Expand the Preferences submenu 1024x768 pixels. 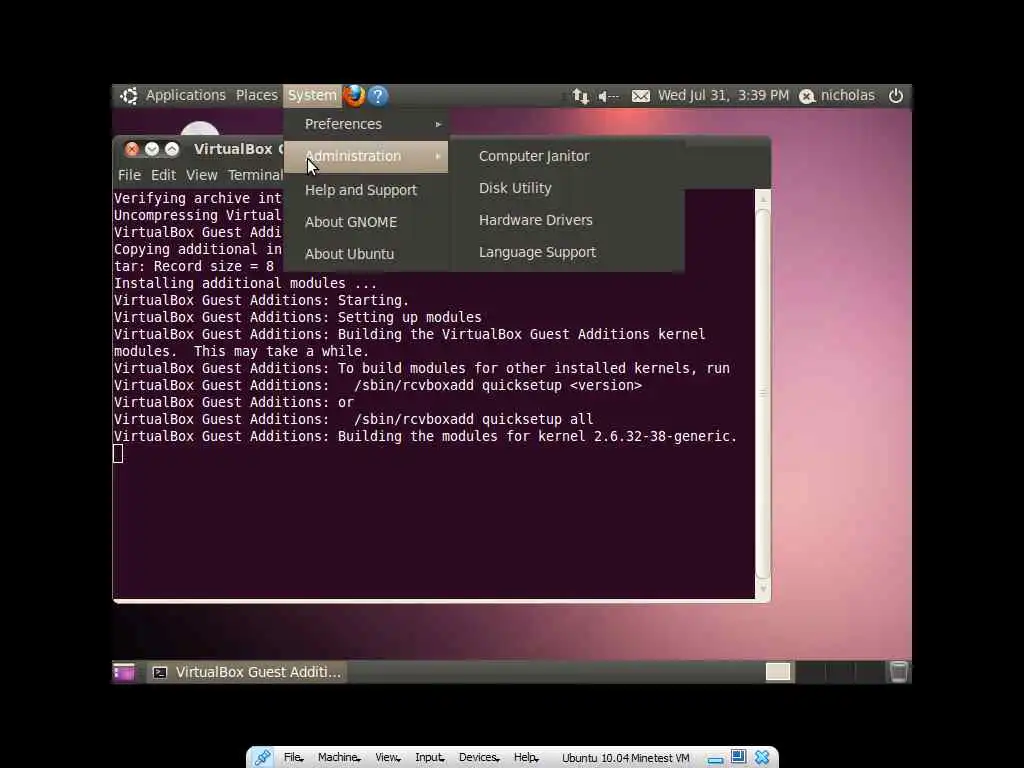[366, 124]
